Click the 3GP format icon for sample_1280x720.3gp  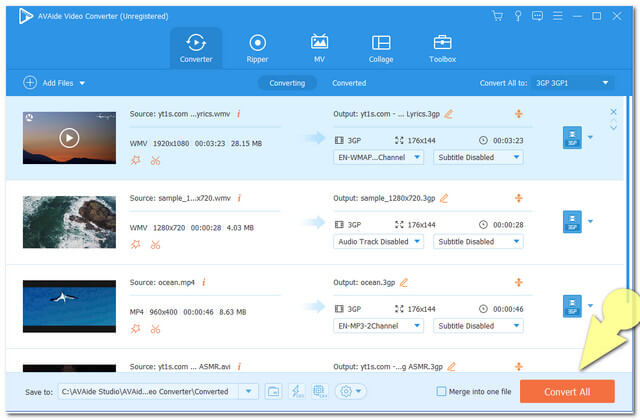(572, 222)
